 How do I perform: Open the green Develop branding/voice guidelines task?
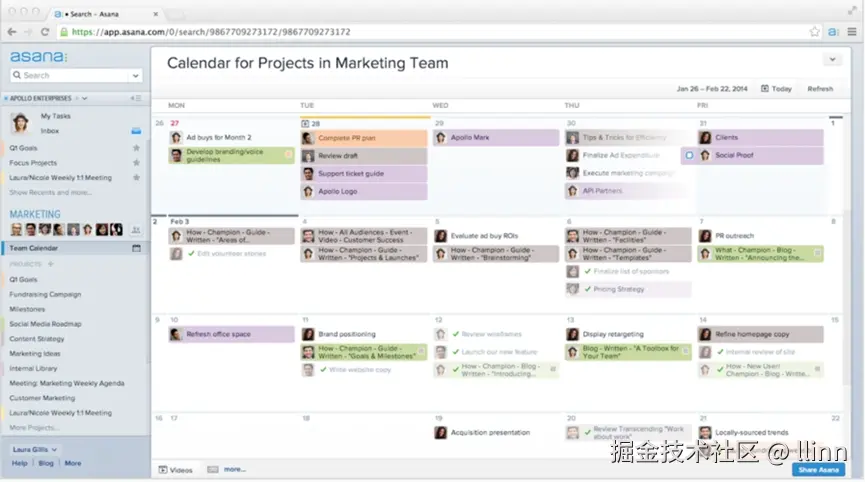click(232, 156)
